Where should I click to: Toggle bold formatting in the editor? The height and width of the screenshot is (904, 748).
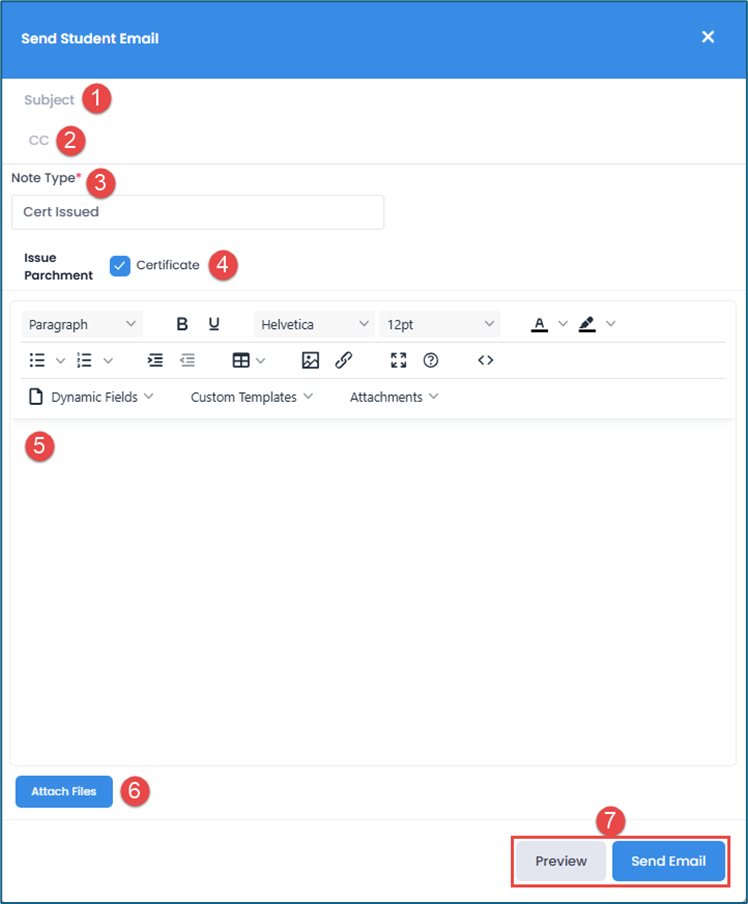pyautogui.click(x=182, y=324)
